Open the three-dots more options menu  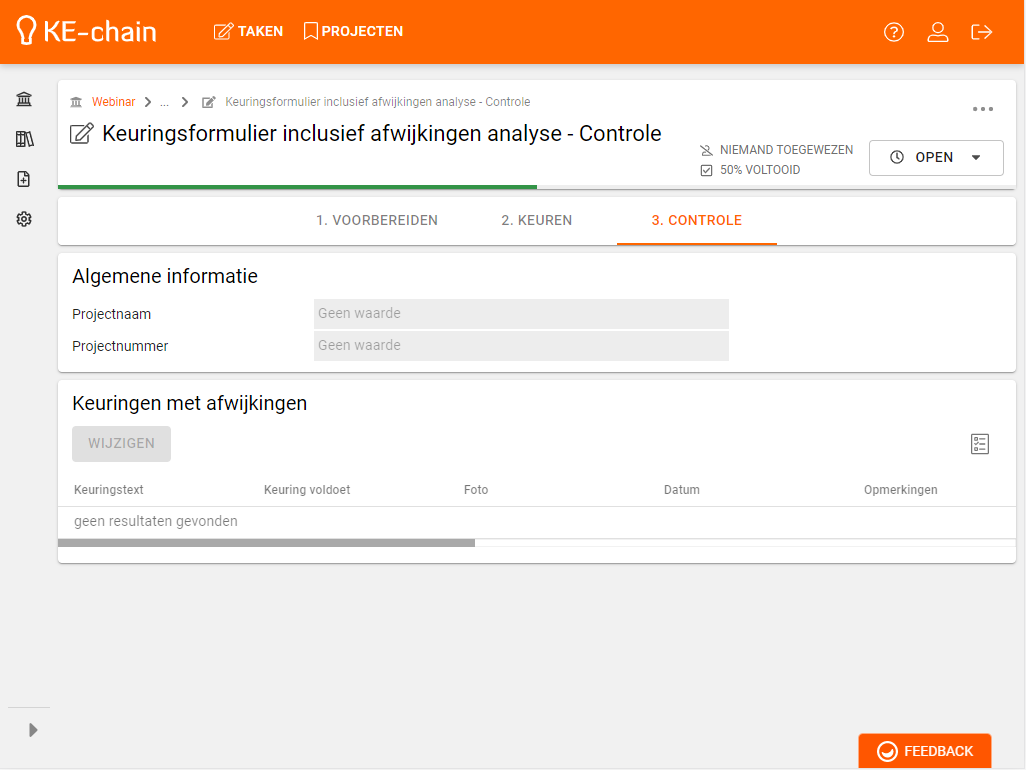click(983, 109)
